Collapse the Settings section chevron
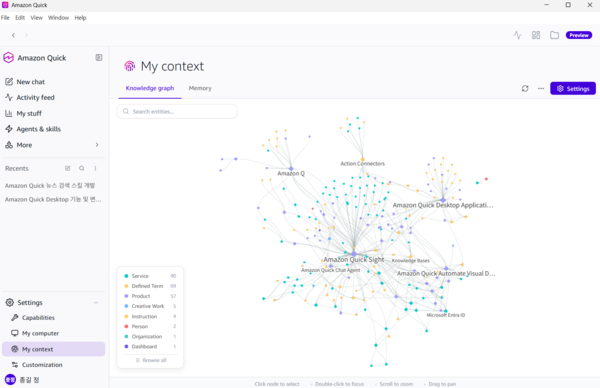The image size is (600, 388). pos(96,303)
